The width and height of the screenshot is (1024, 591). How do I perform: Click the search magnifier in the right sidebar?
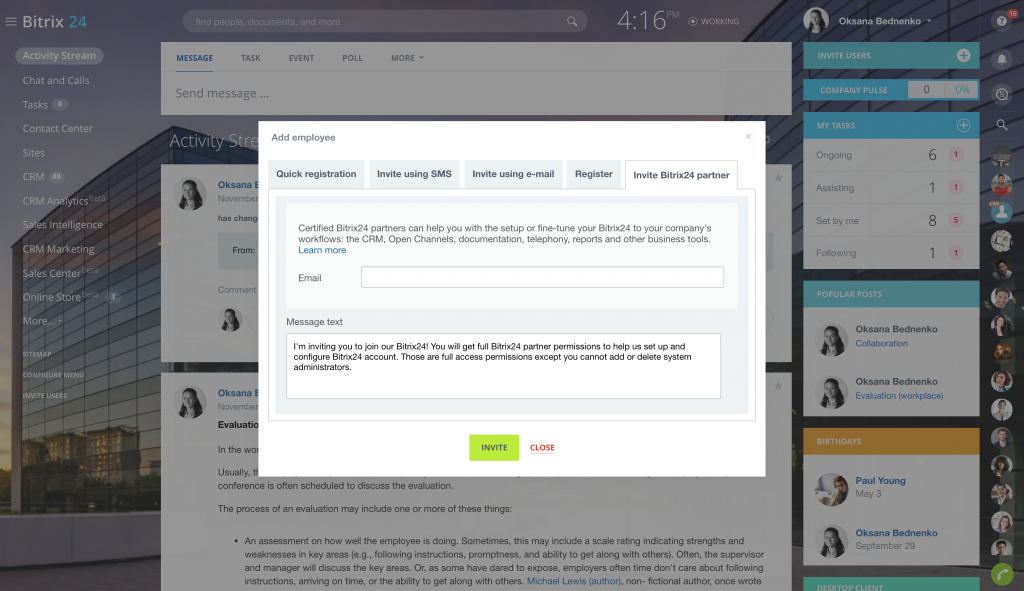pos(1001,125)
